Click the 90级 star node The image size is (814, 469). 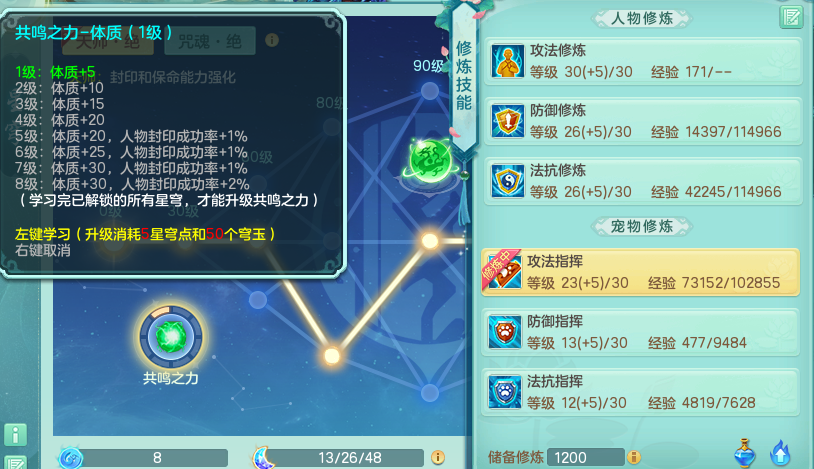point(430,91)
